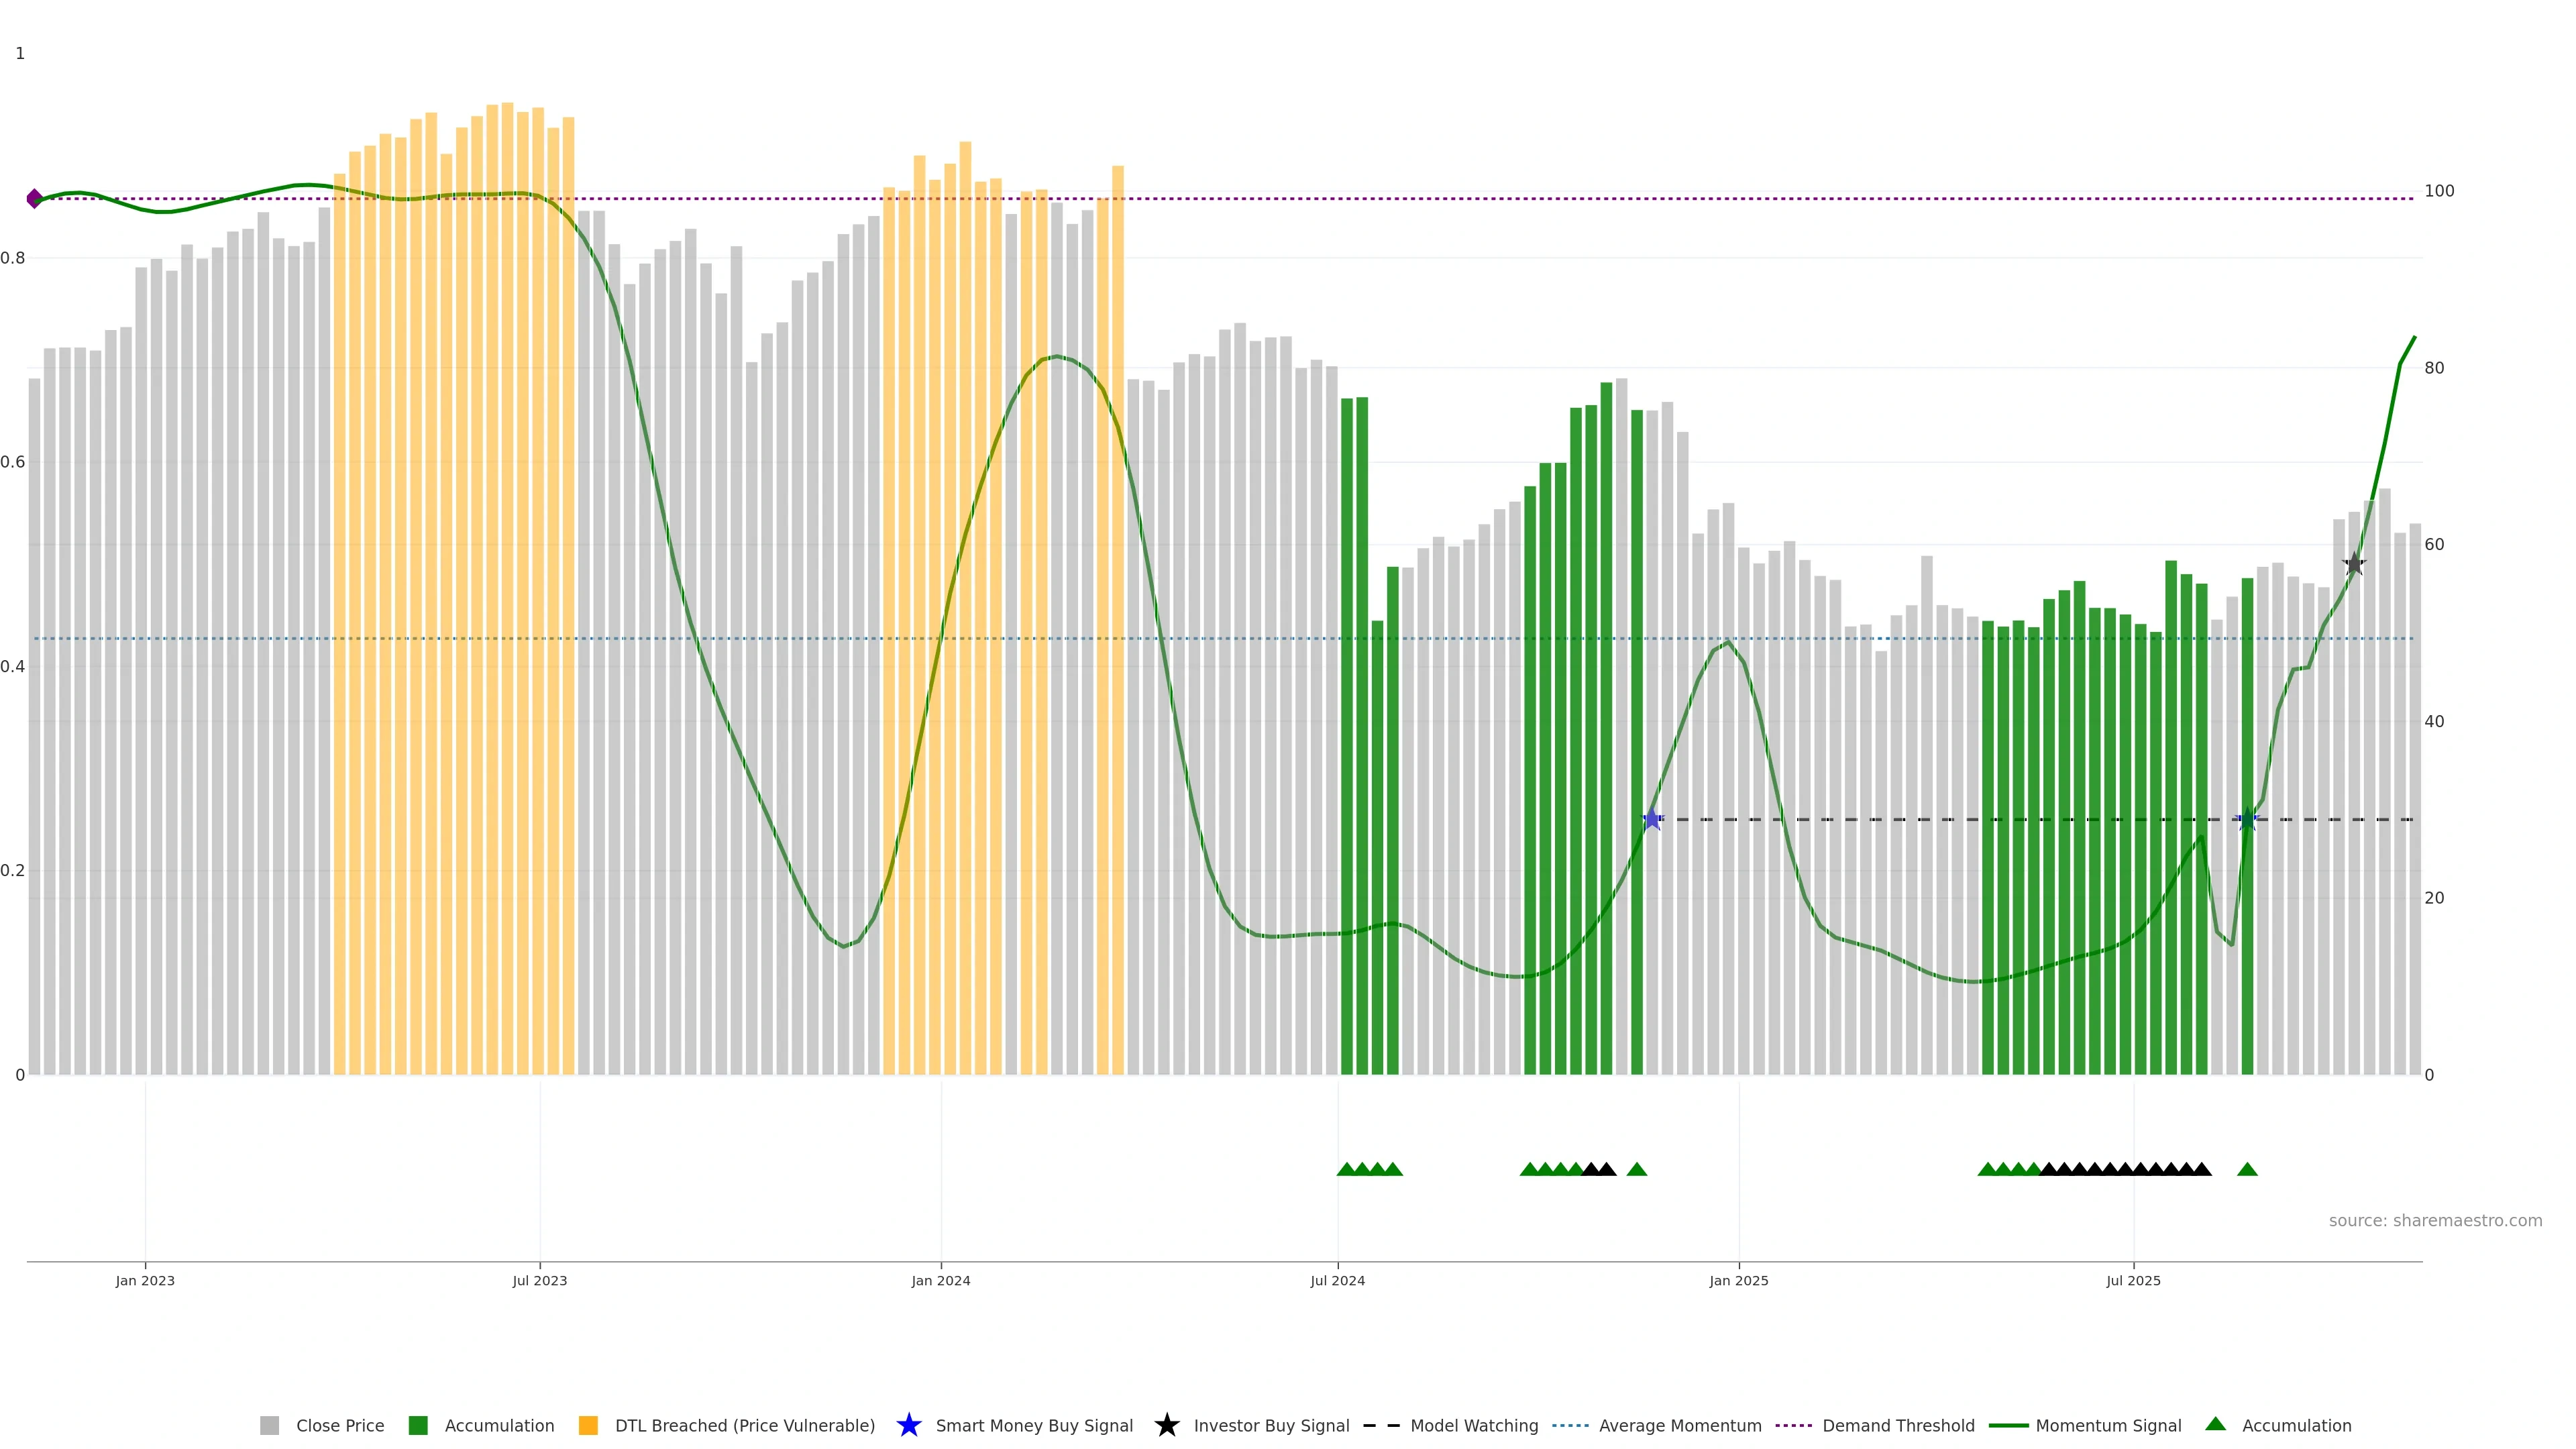Toggle Close Price series in legend
This screenshot has width=2576, height=1449.
[x=339, y=1426]
